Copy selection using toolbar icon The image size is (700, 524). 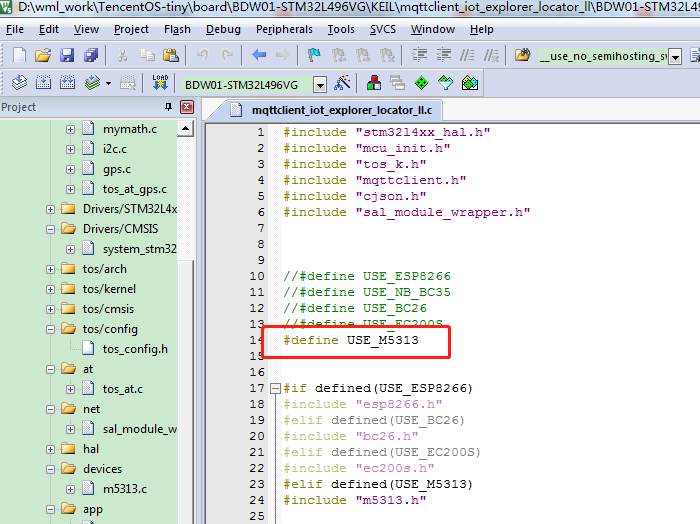[x=147, y=55]
